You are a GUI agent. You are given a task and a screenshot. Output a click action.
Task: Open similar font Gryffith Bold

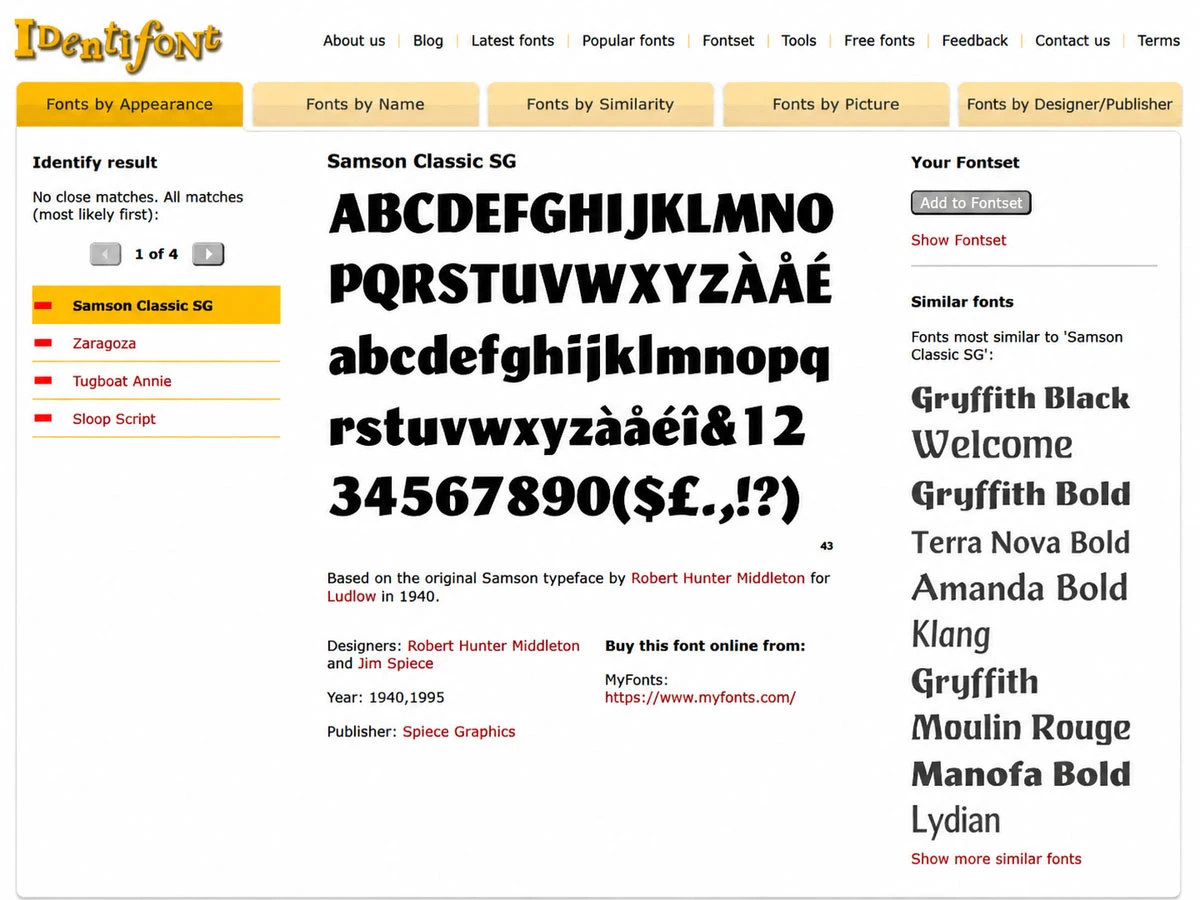pos(1020,494)
